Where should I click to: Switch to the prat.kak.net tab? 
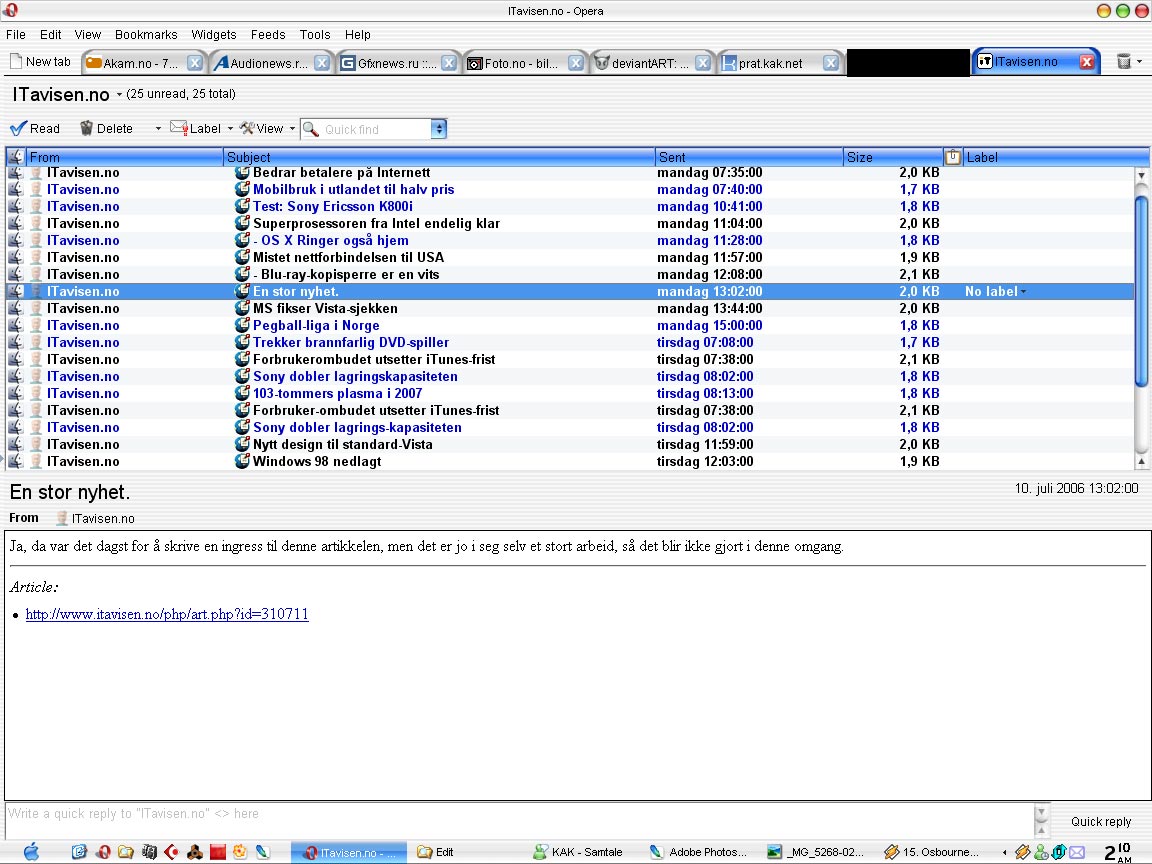(x=769, y=63)
